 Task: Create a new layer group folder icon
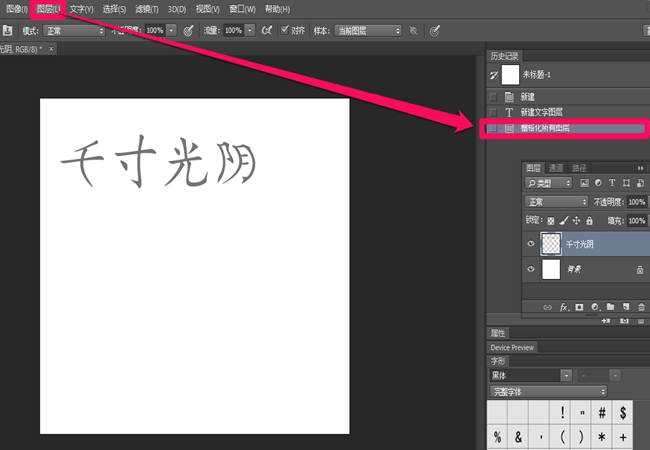pos(611,307)
